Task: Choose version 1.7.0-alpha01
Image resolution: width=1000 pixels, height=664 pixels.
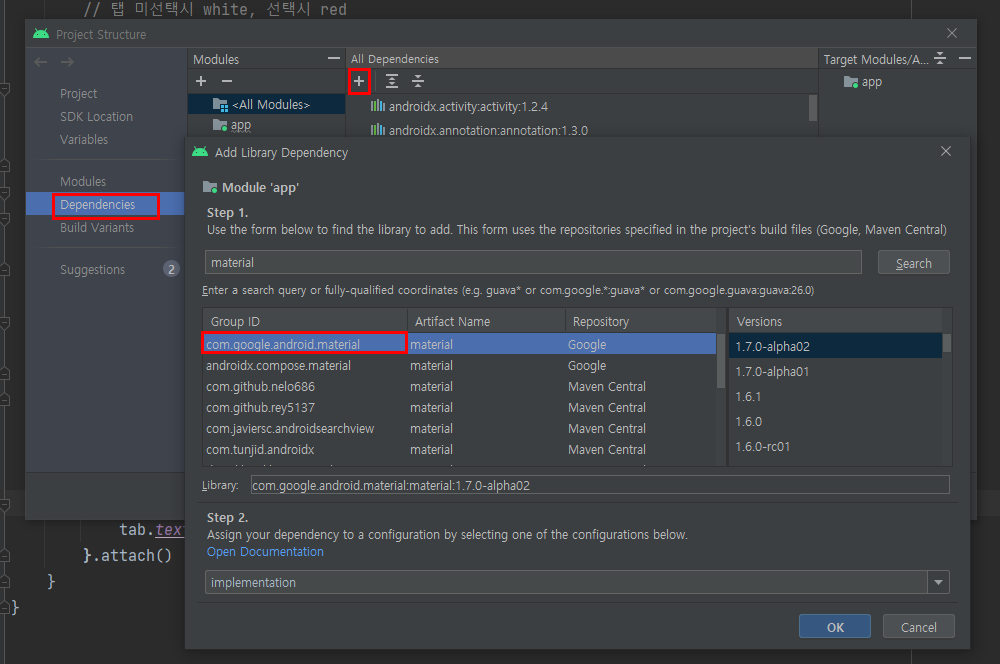Action: click(835, 371)
